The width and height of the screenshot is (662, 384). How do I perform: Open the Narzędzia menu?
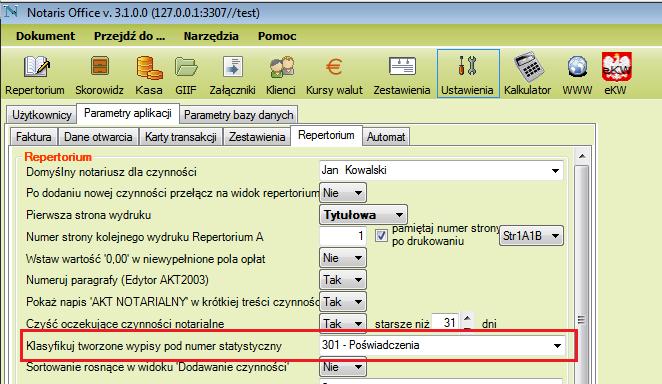211,36
